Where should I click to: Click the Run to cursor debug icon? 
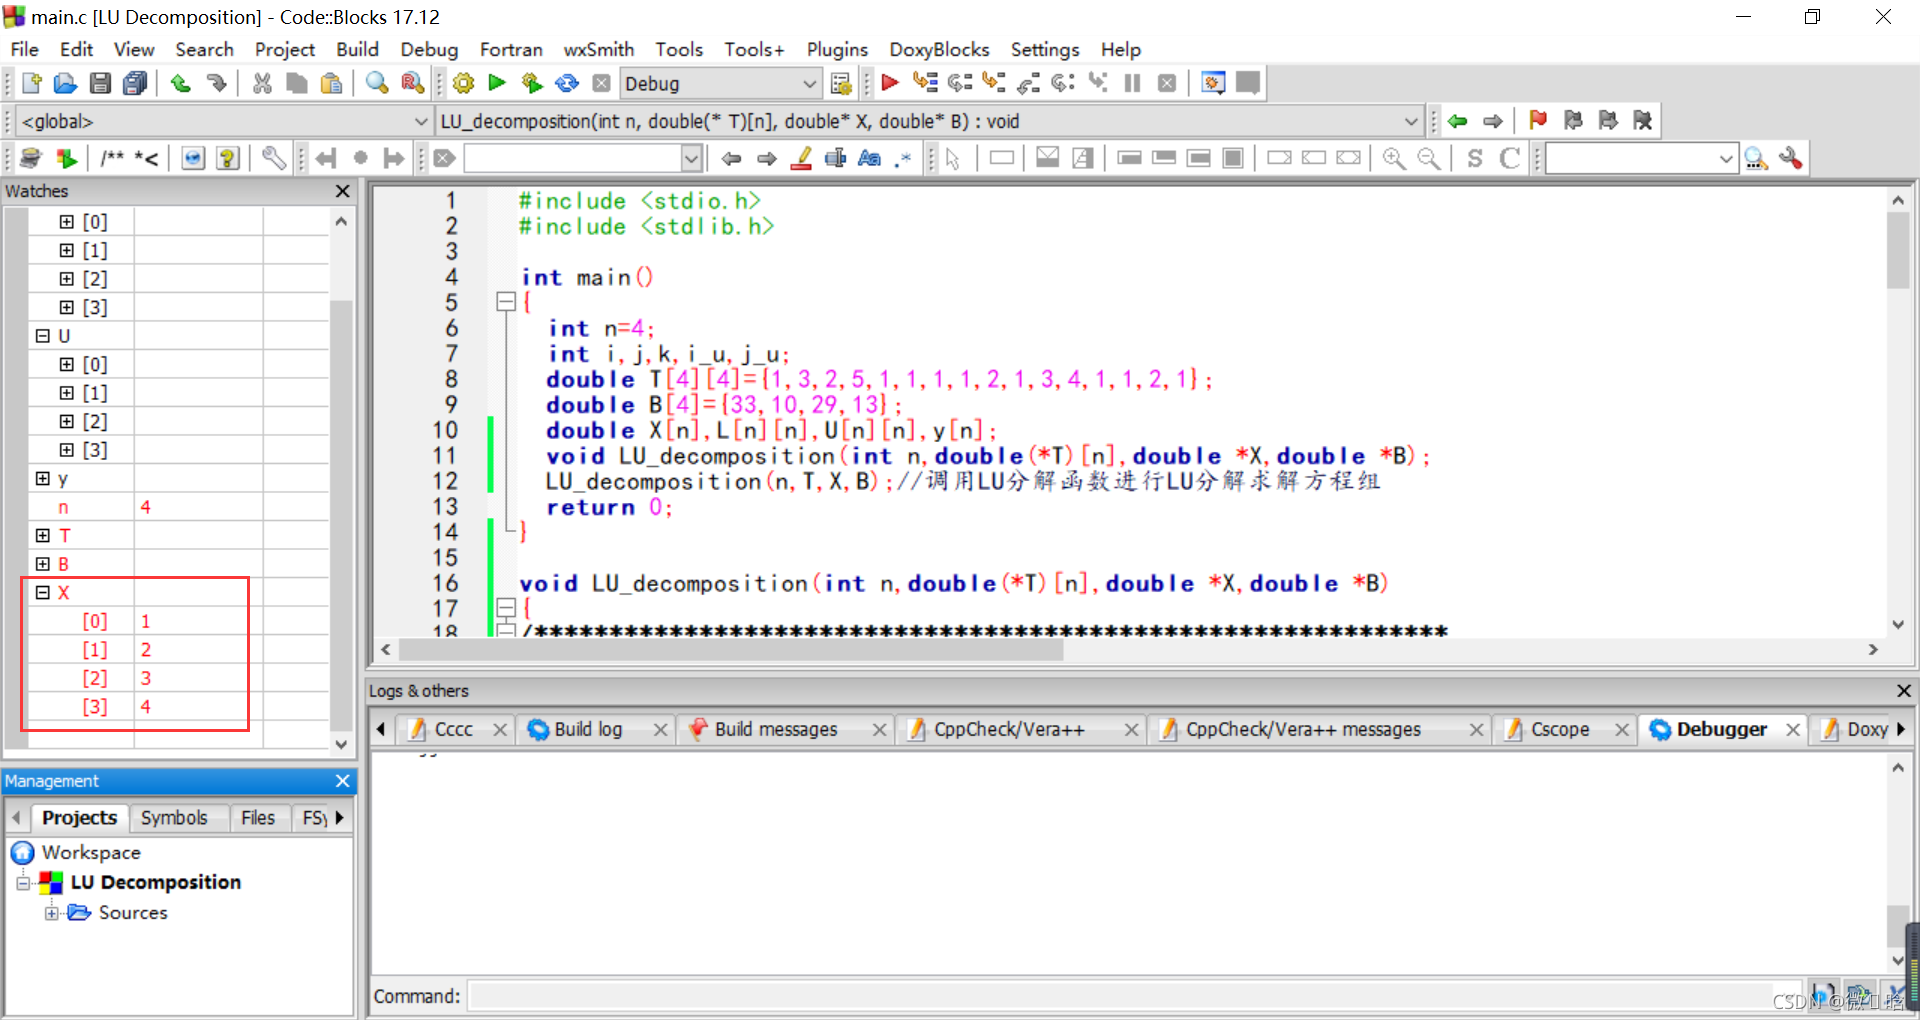click(x=924, y=83)
